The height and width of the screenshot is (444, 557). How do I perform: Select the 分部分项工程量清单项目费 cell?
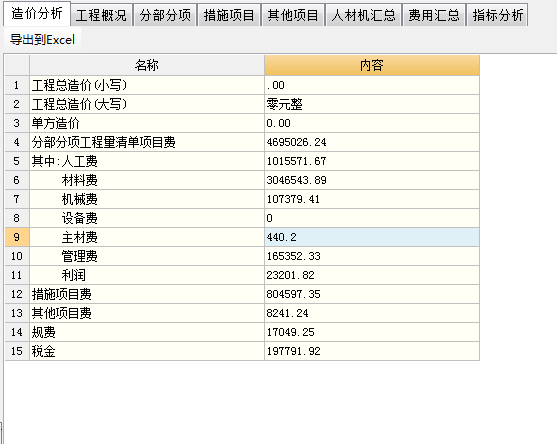point(147,142)
